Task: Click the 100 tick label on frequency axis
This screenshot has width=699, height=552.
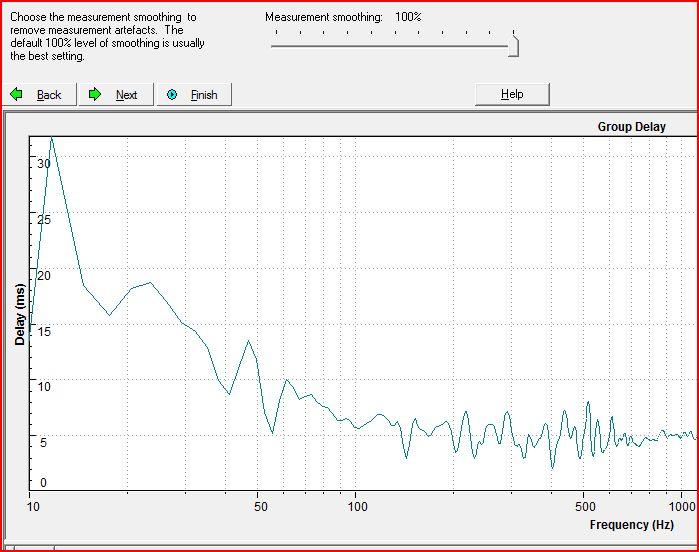Action: [x=358, y=507]
